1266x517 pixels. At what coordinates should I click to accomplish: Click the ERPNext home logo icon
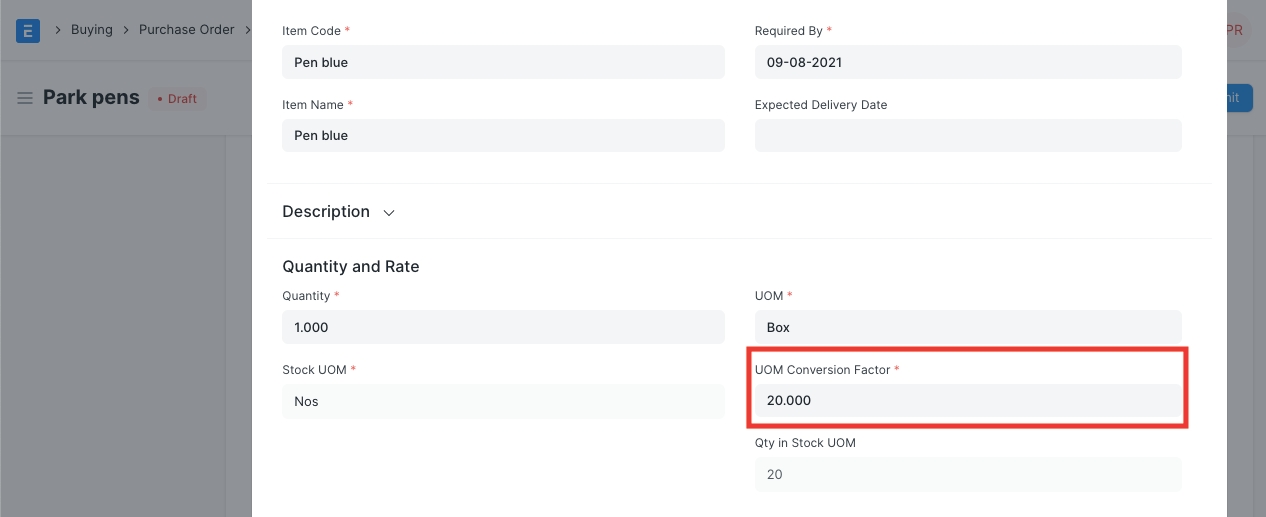tap(28, 30)
